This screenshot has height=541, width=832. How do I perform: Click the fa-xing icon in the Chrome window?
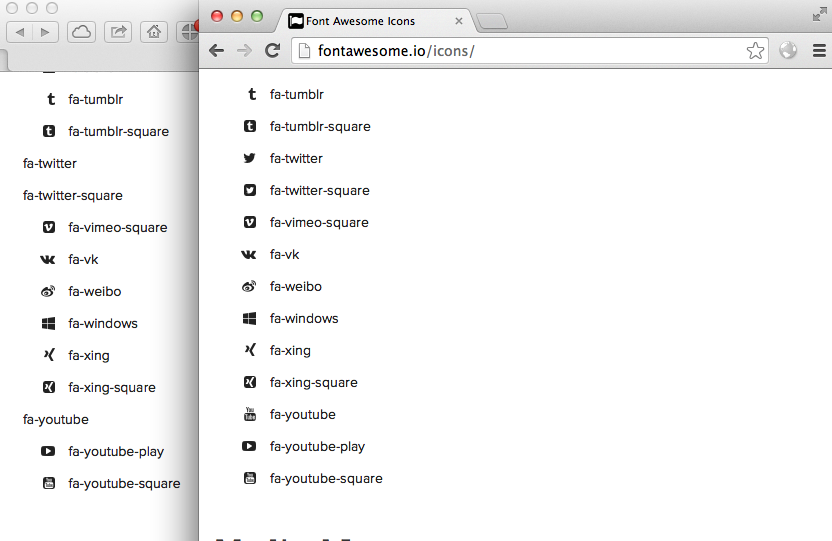click(x=250, y=350)
